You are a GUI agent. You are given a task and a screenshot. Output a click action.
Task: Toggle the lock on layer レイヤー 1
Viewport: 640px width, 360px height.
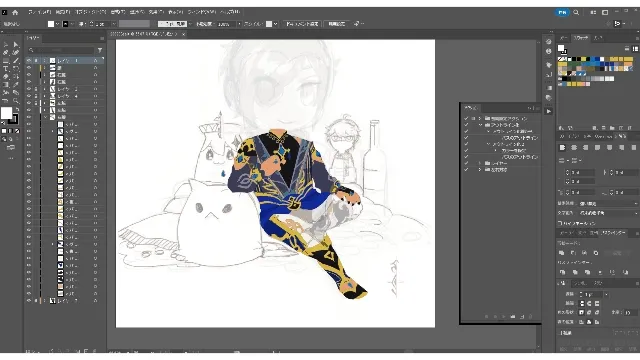click(36, 60)
